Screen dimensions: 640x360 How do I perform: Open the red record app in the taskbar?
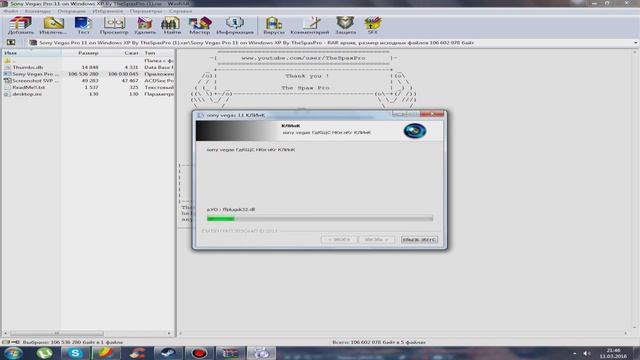(199, 353)
